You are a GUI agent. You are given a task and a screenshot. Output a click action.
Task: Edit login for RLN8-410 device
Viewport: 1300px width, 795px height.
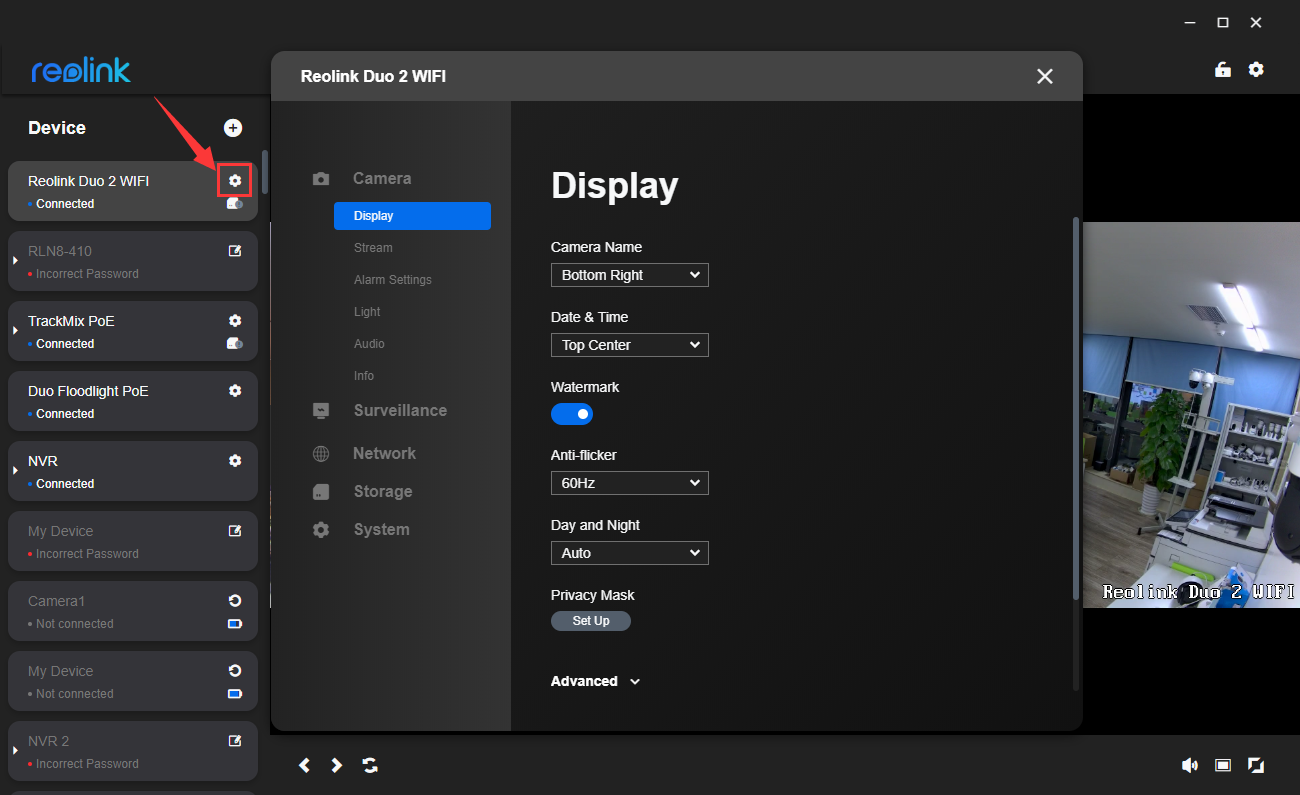pyautogui.click(x=235, y=251)
